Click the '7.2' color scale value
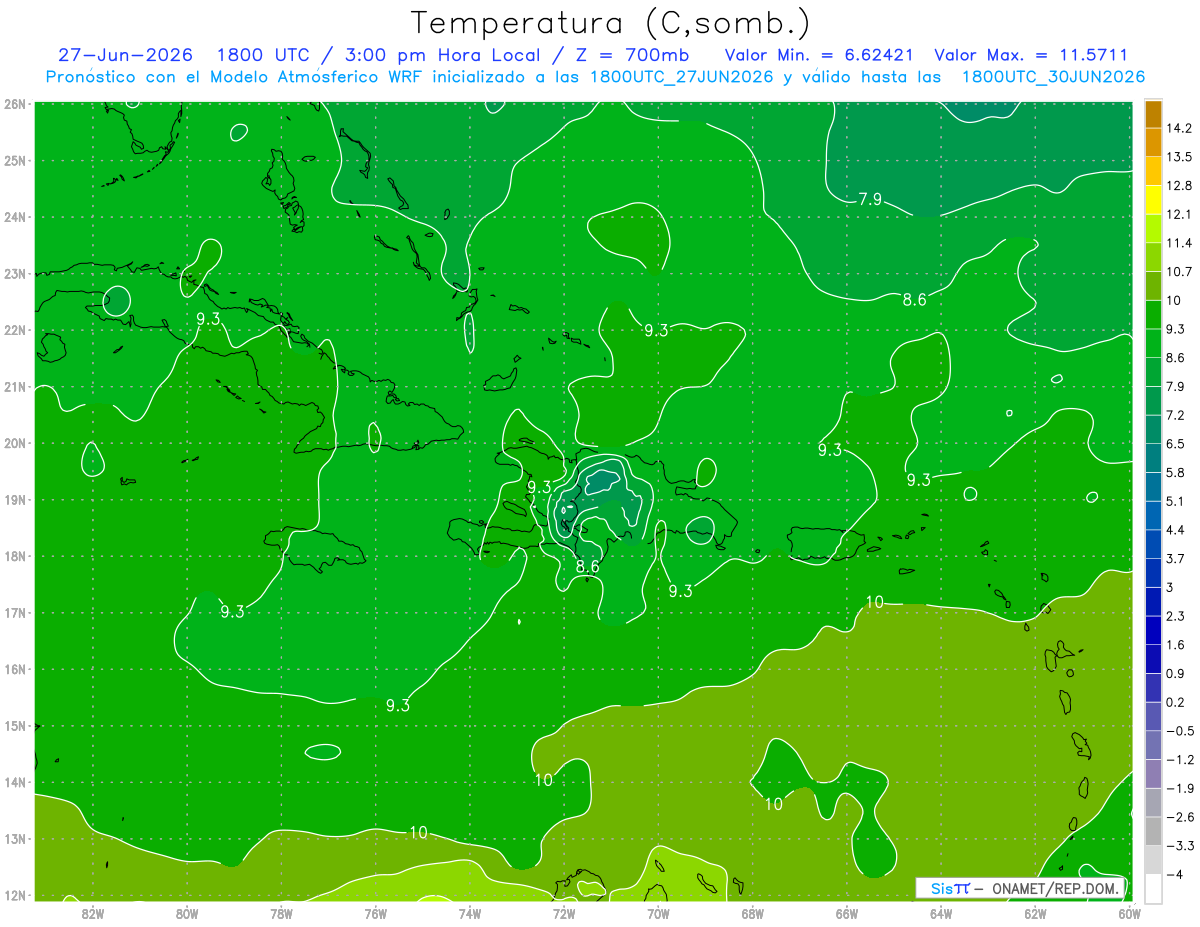 1176,415
